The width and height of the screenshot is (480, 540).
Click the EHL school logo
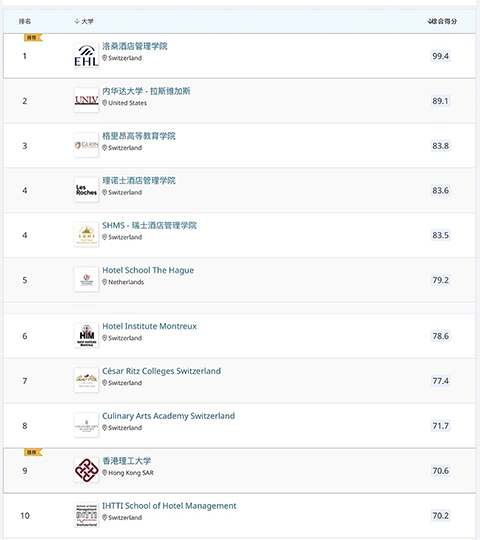[86, 55]
